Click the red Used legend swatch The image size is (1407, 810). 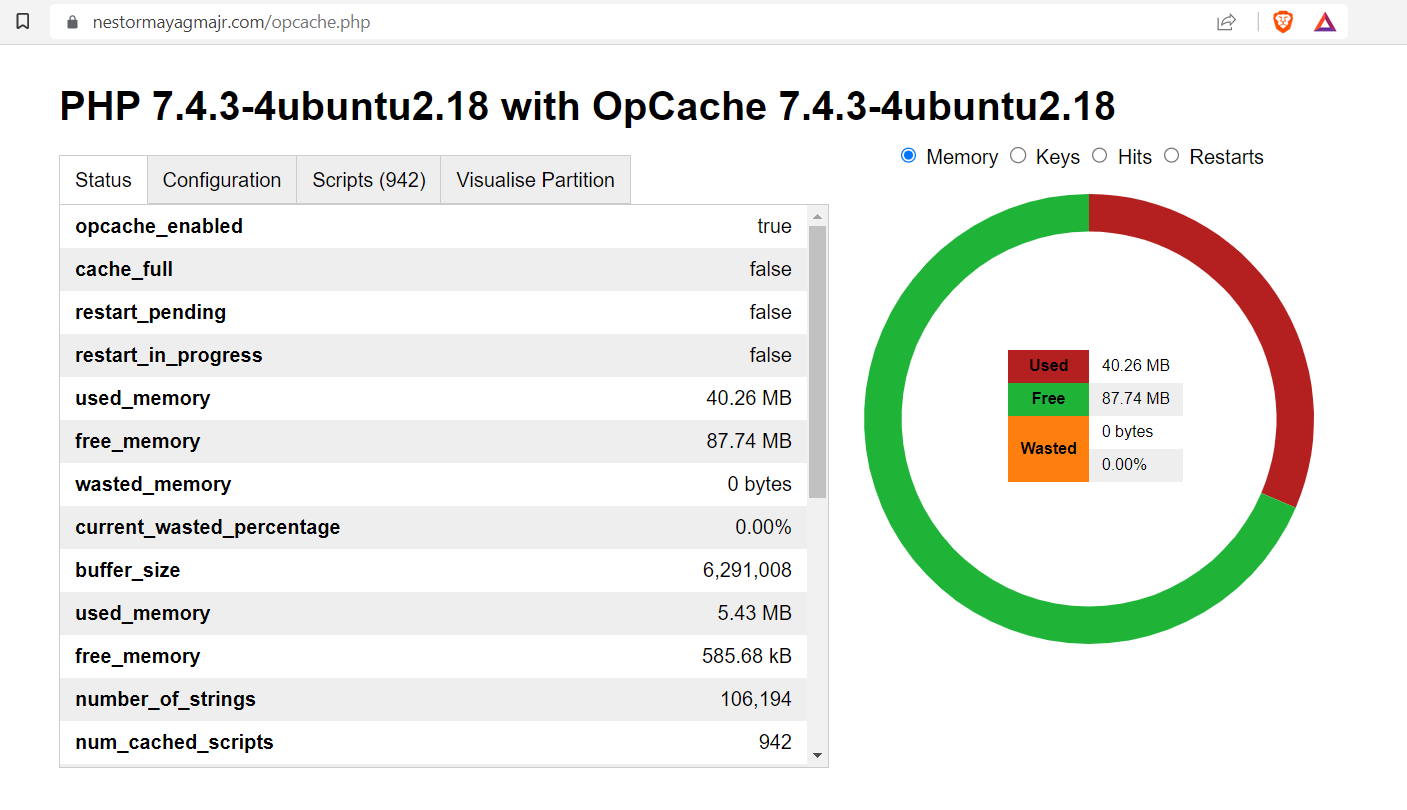click(x=1047, y=365)
